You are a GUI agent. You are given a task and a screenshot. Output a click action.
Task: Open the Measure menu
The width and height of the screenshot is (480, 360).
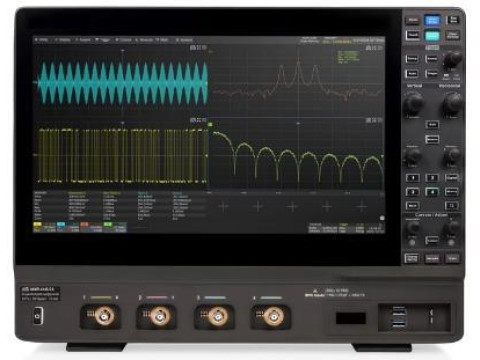coord(144,40)
